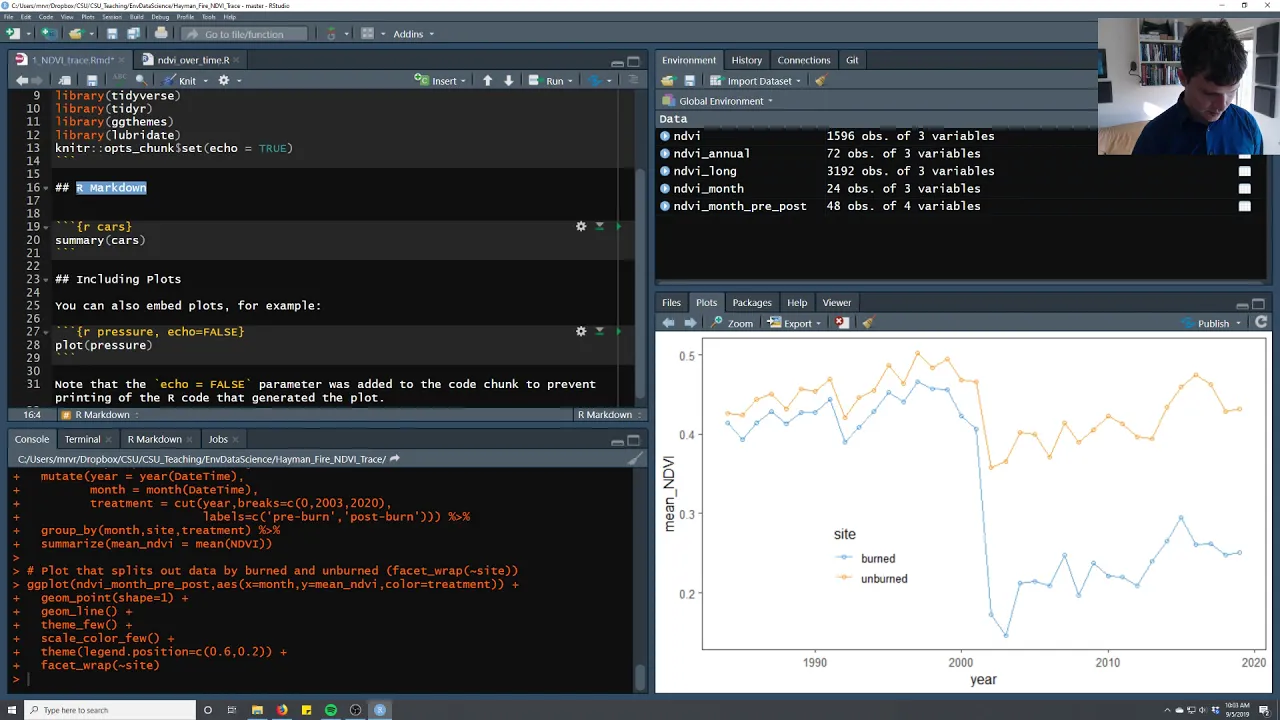Save workspace icon in Environment pane
Viewport: 1280px width, 720px height.
pyautogui.click(x=689, y=81)
